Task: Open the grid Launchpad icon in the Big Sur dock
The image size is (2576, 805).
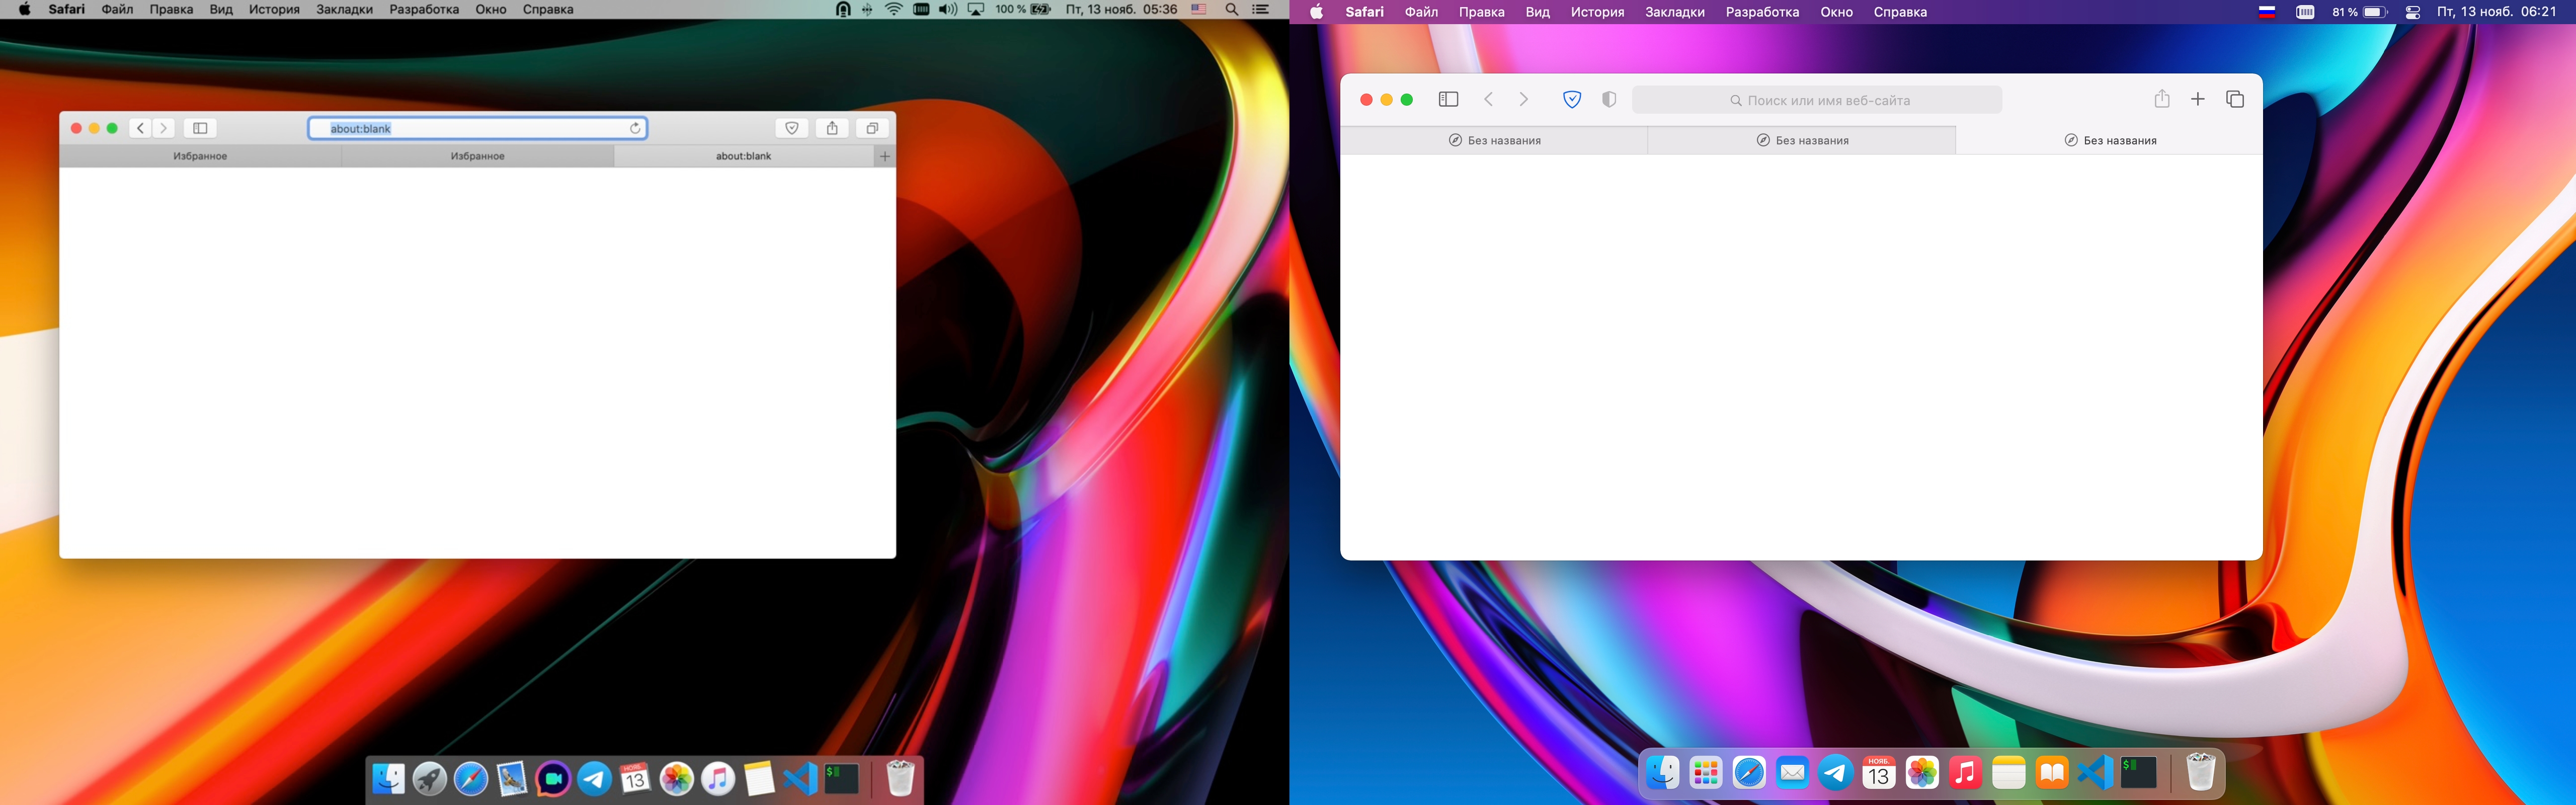Action: (1706, 772)
